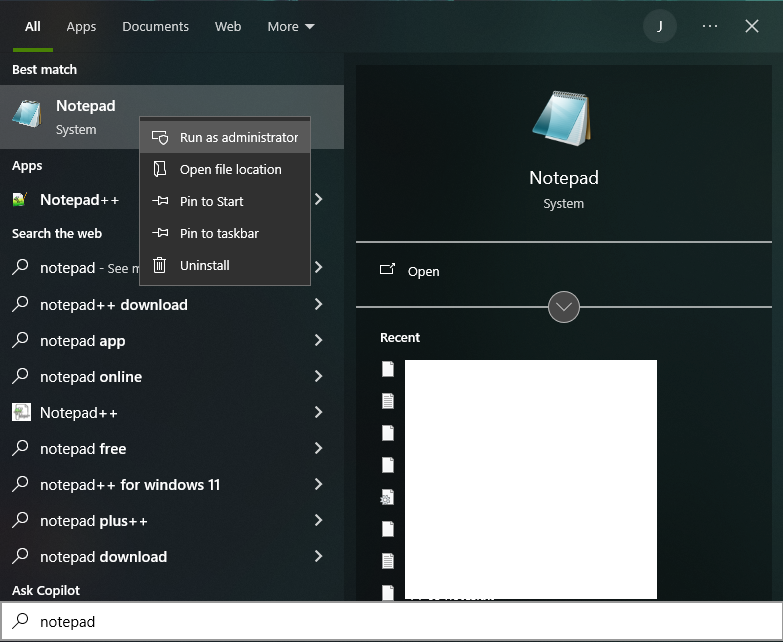Click Open in the Notepad preview pane

pos(423,272)
